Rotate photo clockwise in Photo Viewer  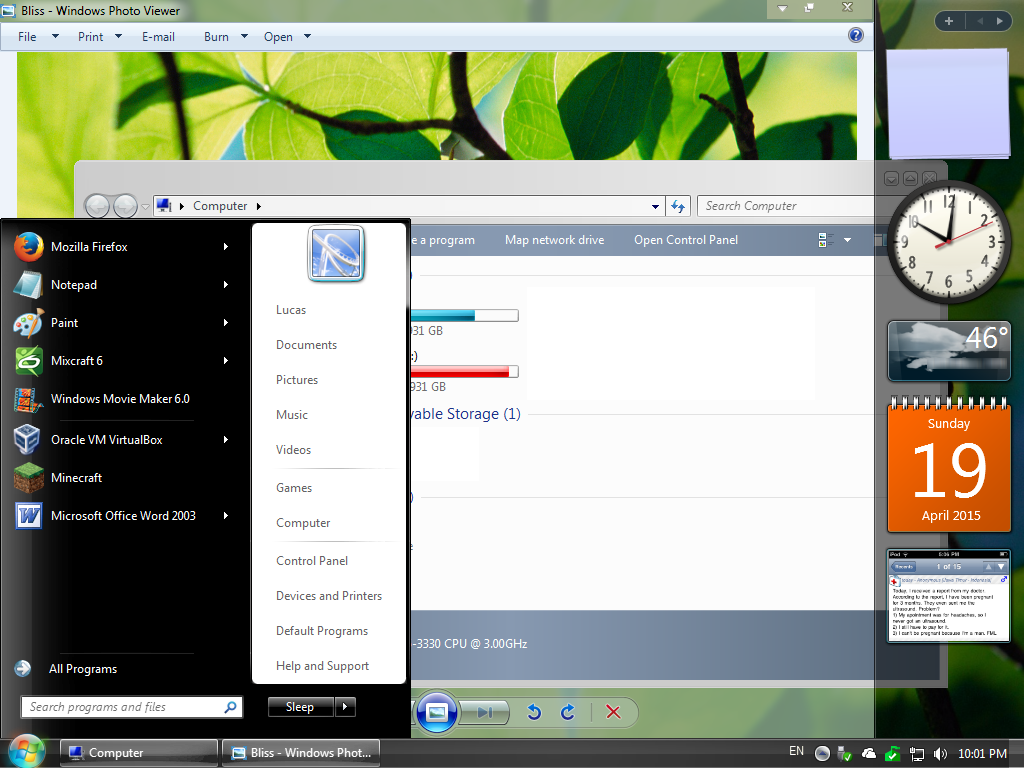(568, 711)
